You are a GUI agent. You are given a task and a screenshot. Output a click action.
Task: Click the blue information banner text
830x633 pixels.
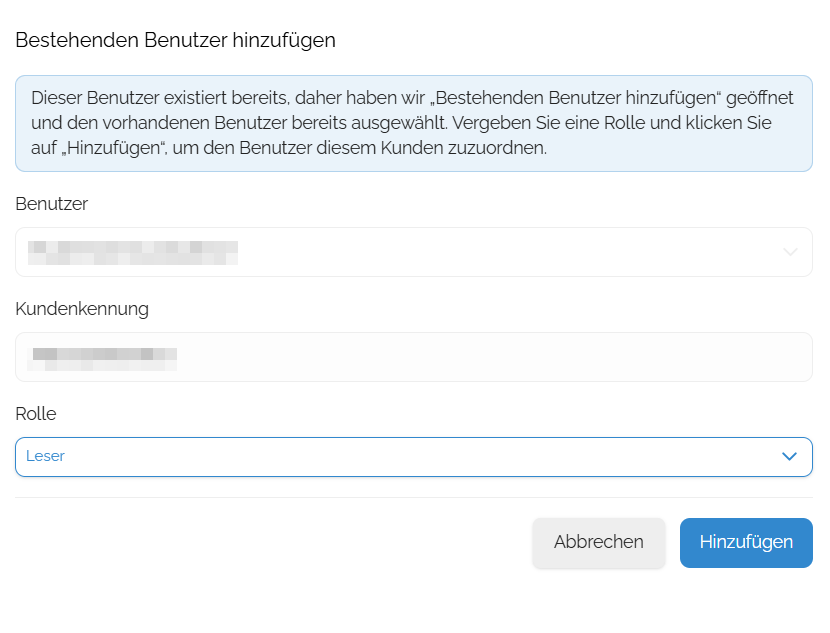(x=414, y=123)
